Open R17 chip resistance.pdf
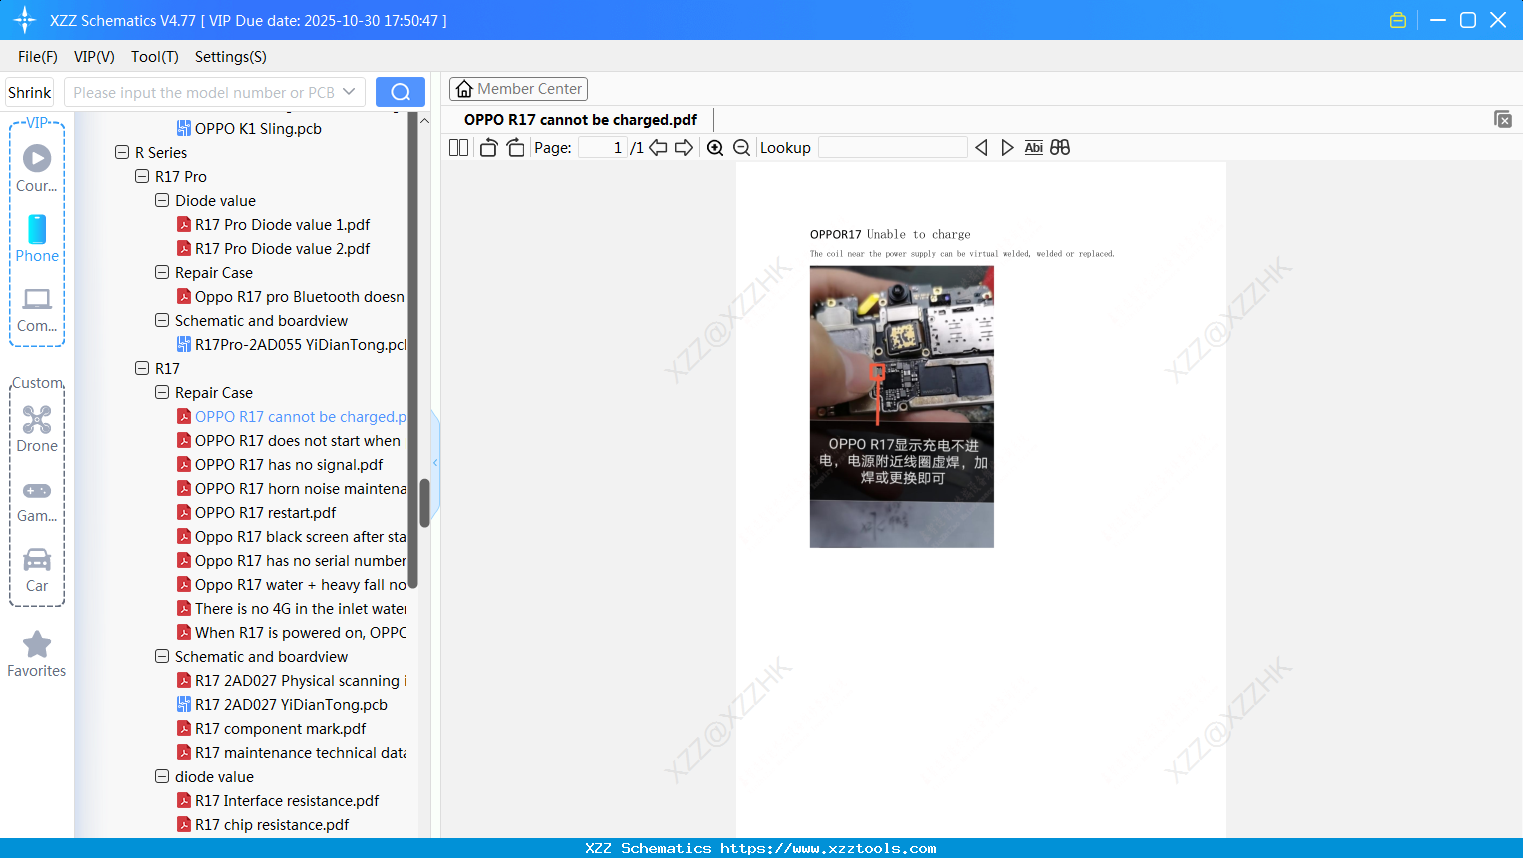1523x858 pixels. [x=272, y=825]
